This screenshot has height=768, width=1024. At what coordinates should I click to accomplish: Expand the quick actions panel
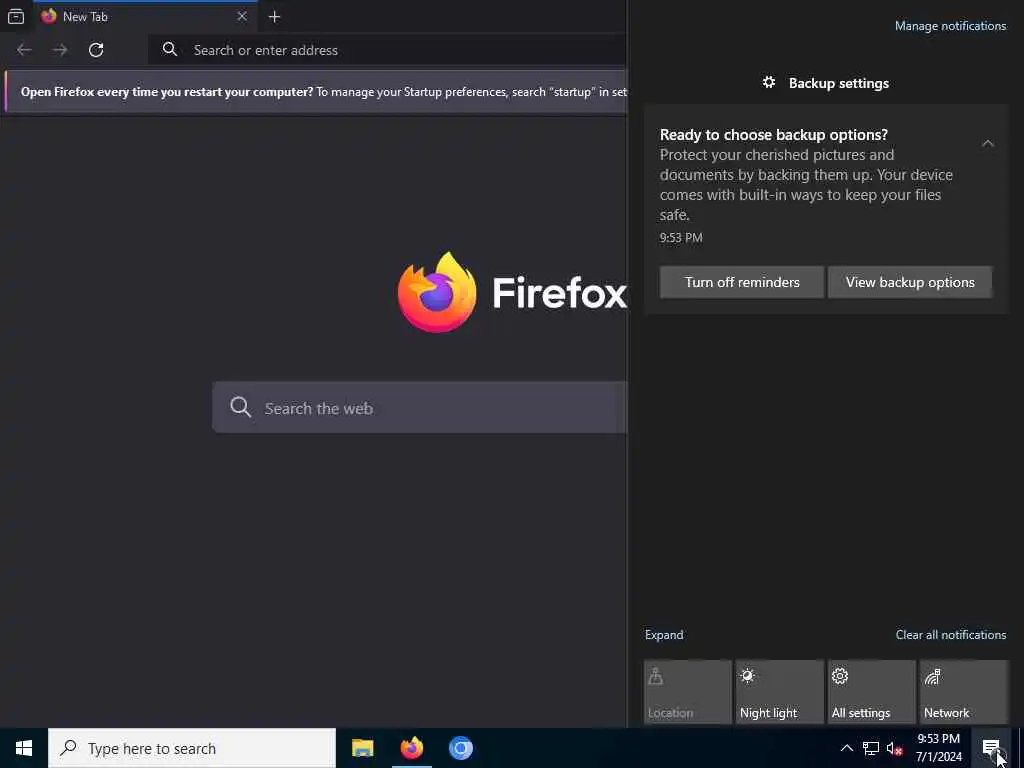664,635
